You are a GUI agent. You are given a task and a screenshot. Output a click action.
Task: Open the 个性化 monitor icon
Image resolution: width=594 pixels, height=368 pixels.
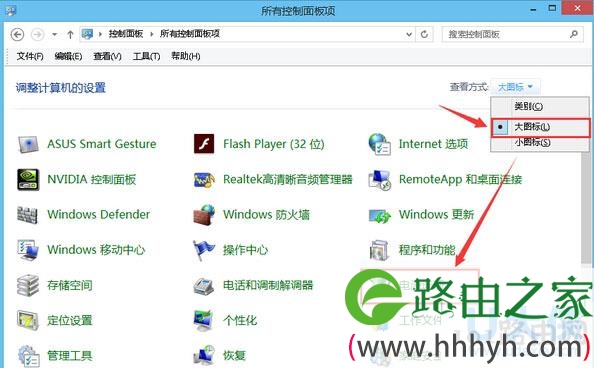pos(204,321)
